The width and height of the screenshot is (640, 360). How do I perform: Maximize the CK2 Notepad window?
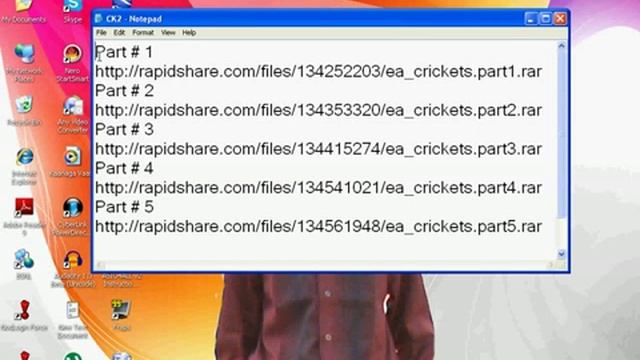pyautogui.click(x=545, y=19)
